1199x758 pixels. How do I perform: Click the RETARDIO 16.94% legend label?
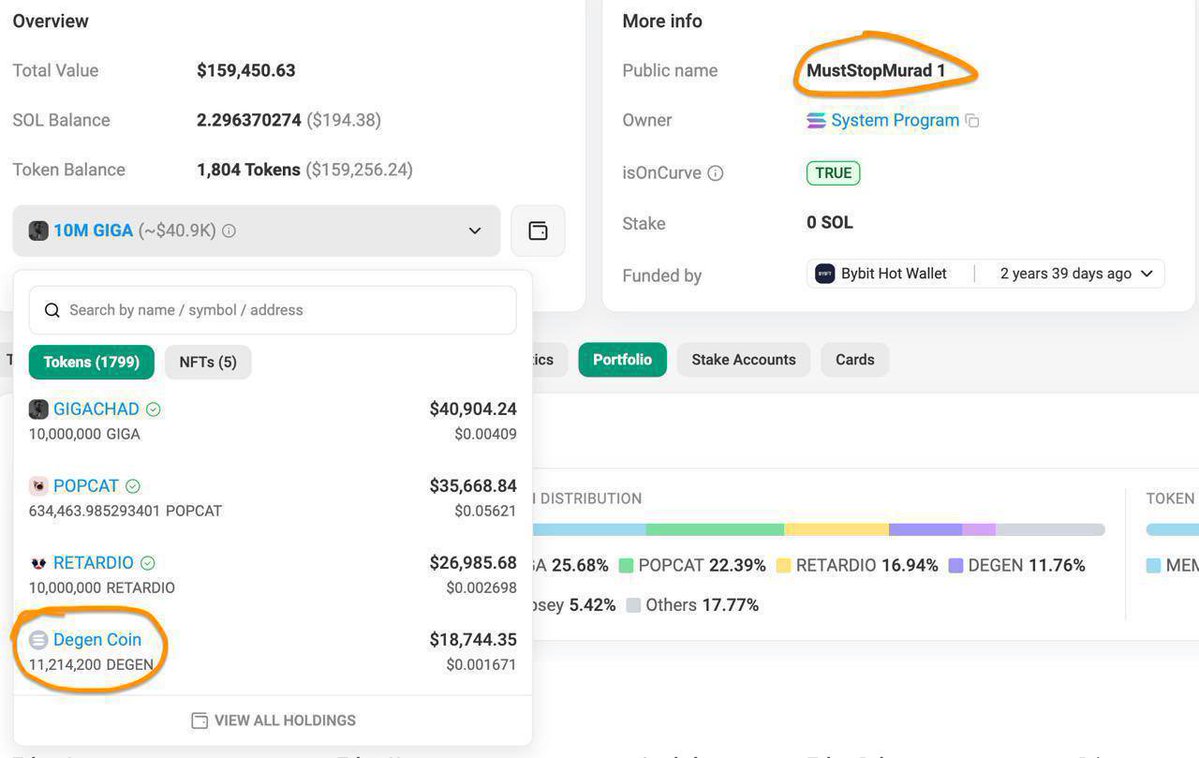(x=866, y=566)
